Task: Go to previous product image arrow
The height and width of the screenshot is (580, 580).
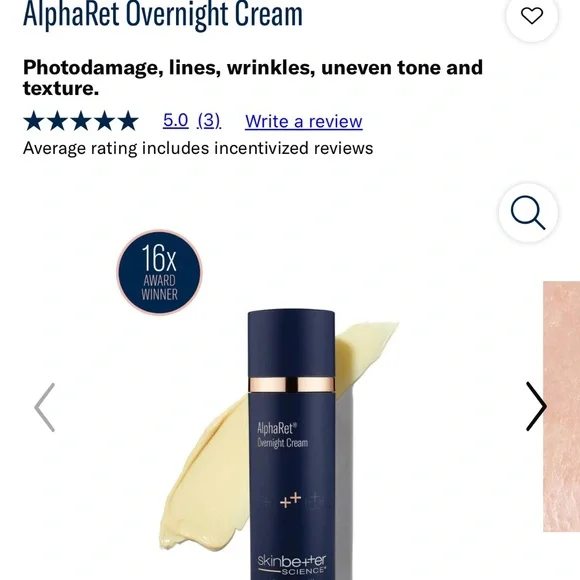Action: tap(45, 407)
